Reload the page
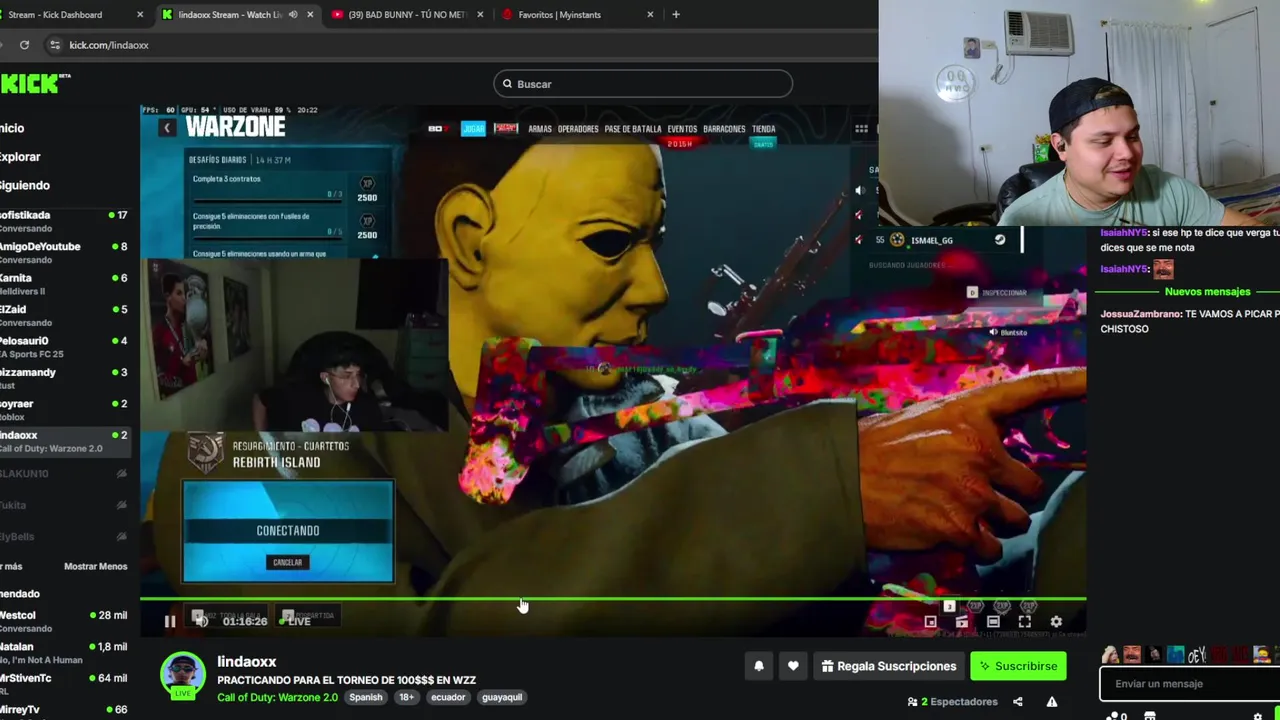Image resolution: width=1280 pixels, height=720 pixels. pyautogui.click(x=24, y=45)
